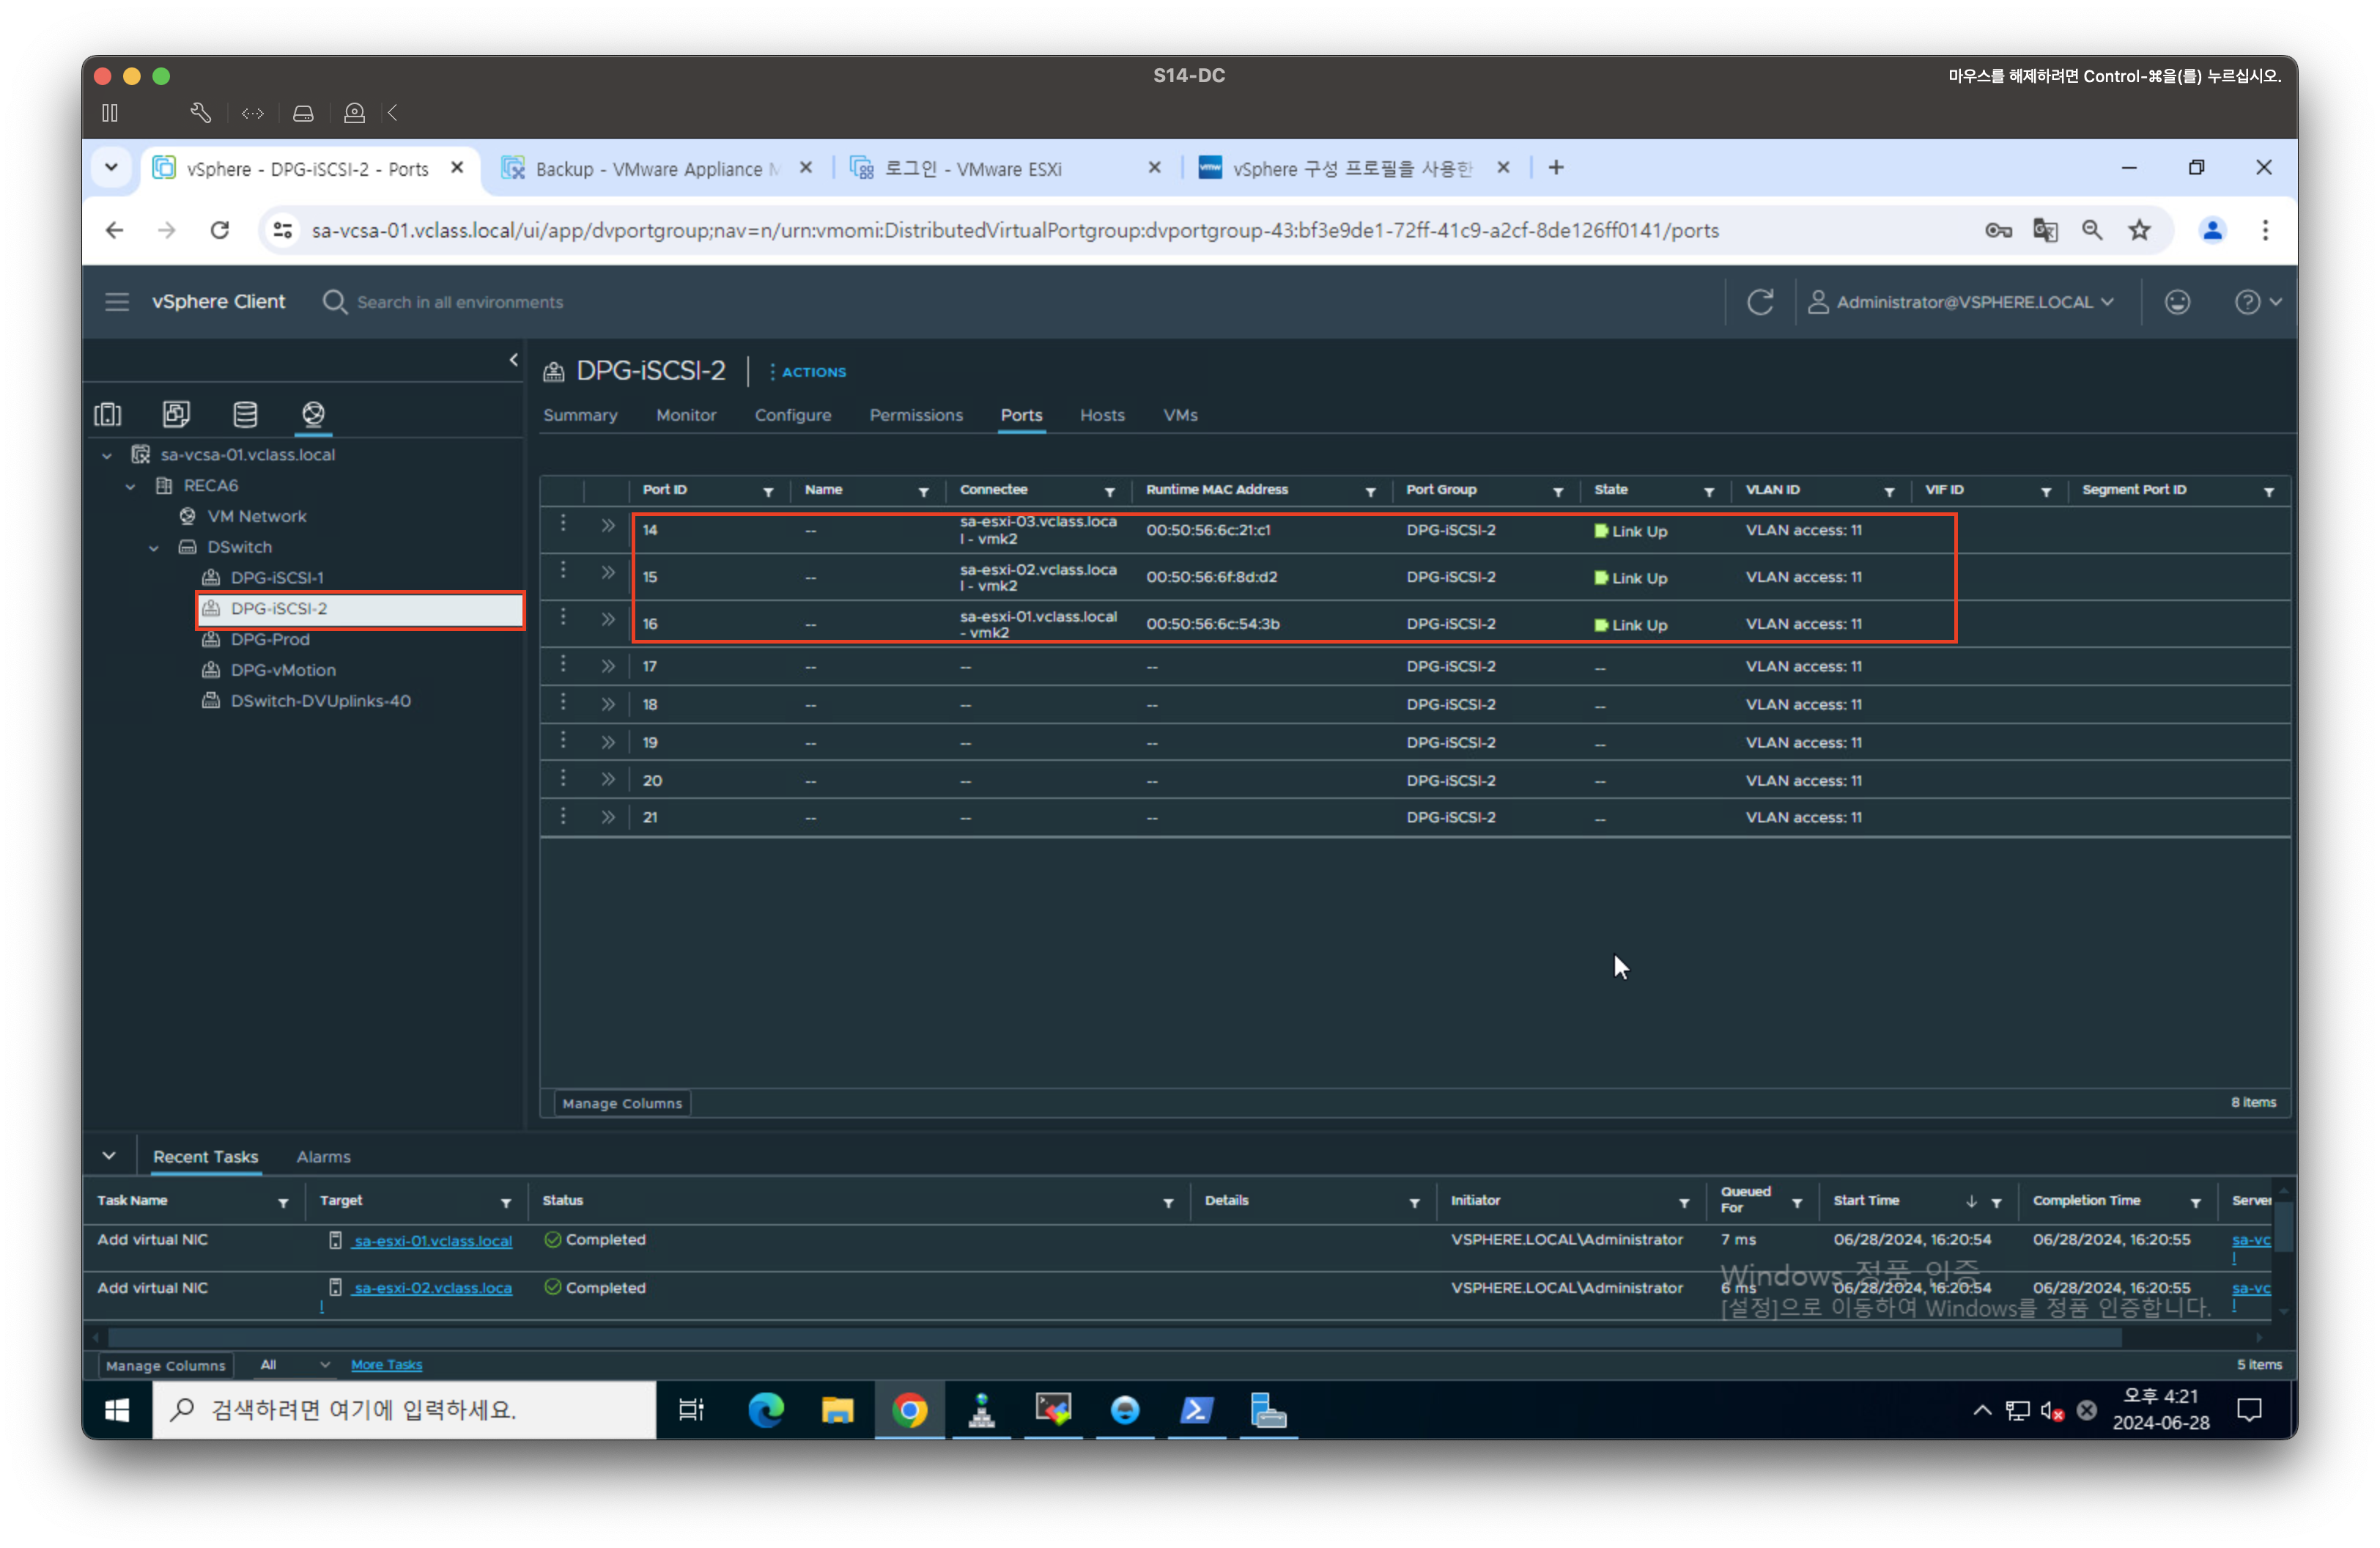Switch to the Configure tab
2380x1548 pixels.
coord(792,415)
